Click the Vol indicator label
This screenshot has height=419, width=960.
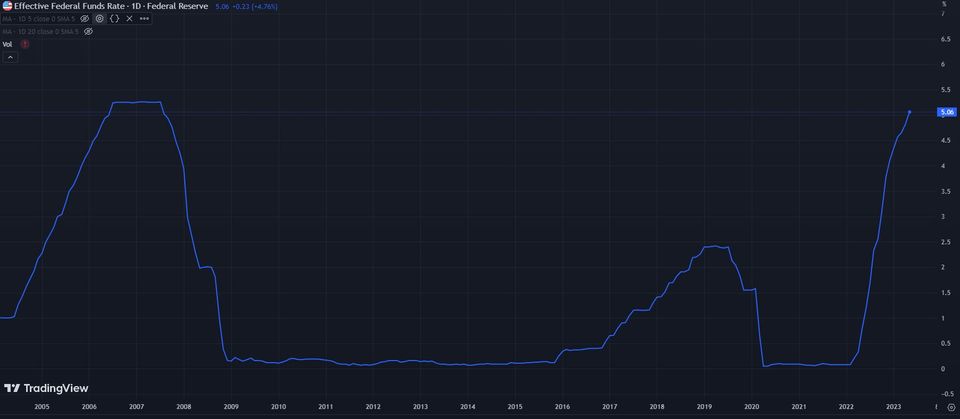click(x=7, y=44)
